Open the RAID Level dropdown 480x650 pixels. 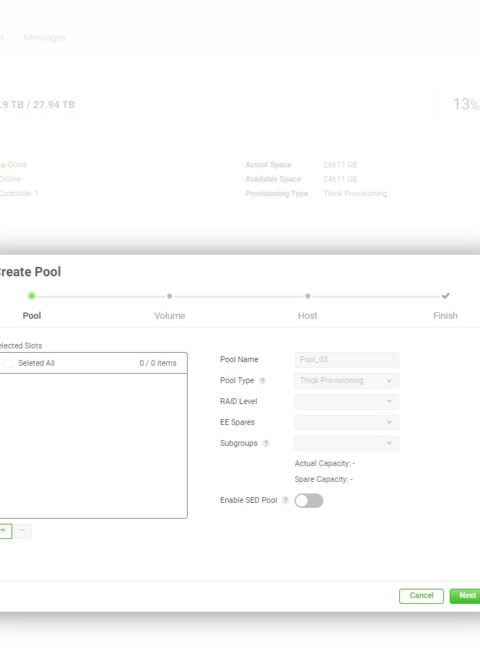[347, 401]
